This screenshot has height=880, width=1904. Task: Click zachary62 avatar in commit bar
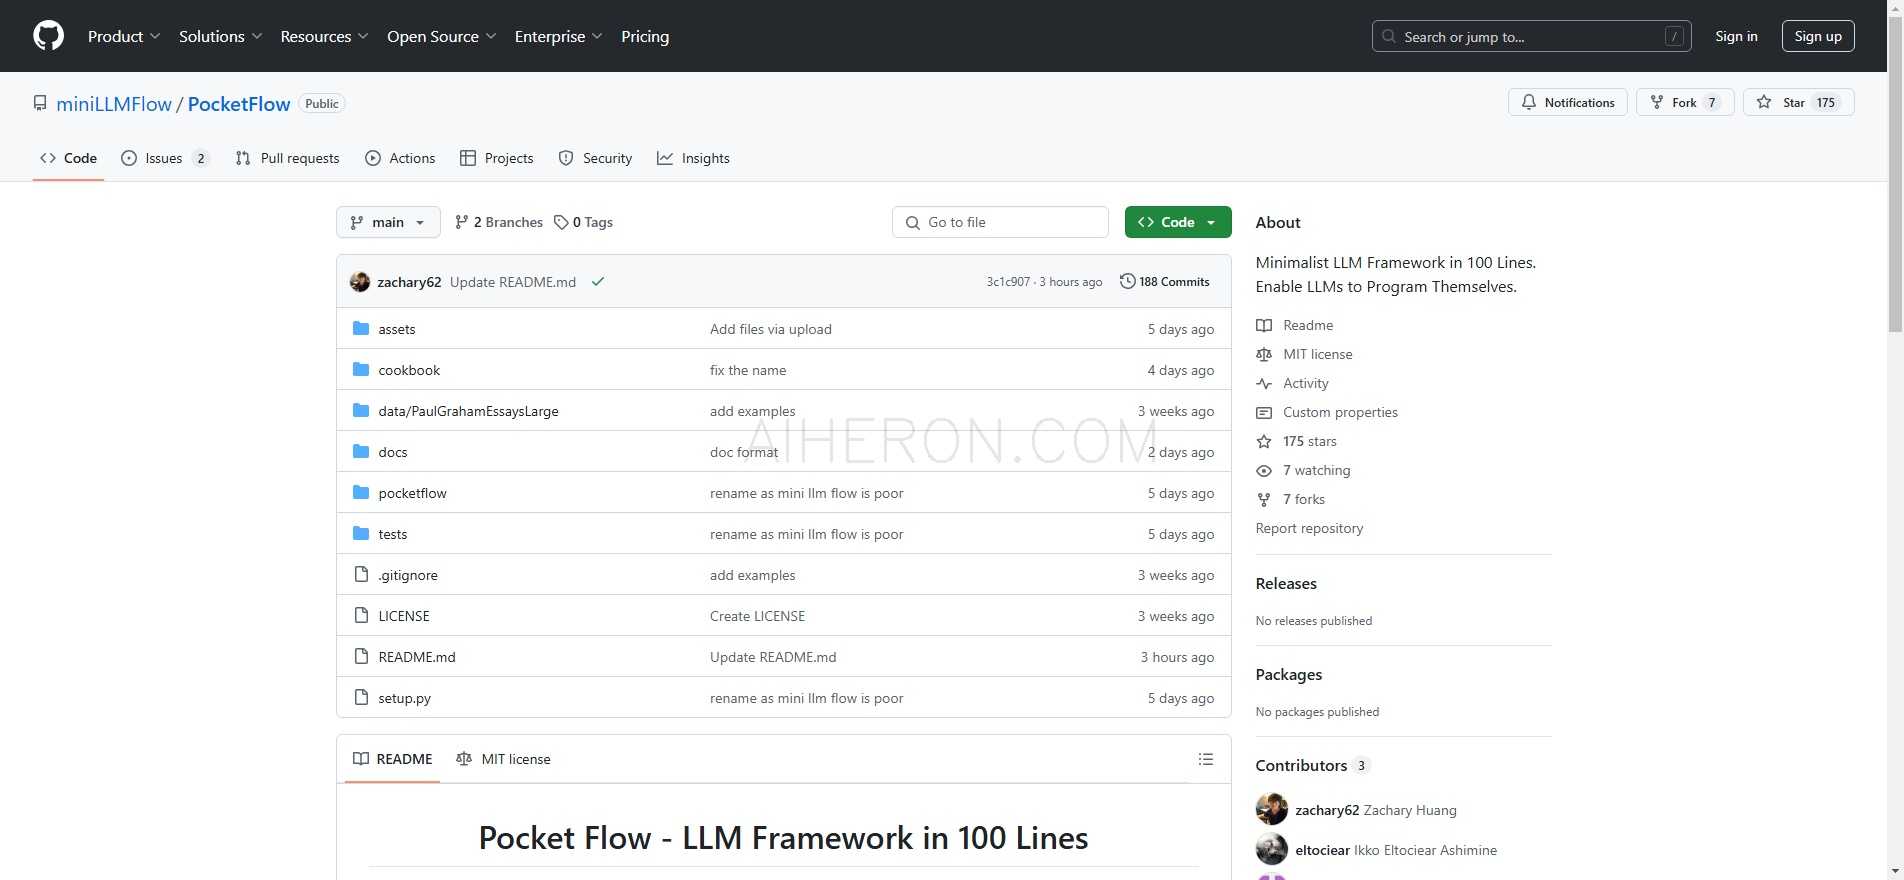click(x=360, y=282)
